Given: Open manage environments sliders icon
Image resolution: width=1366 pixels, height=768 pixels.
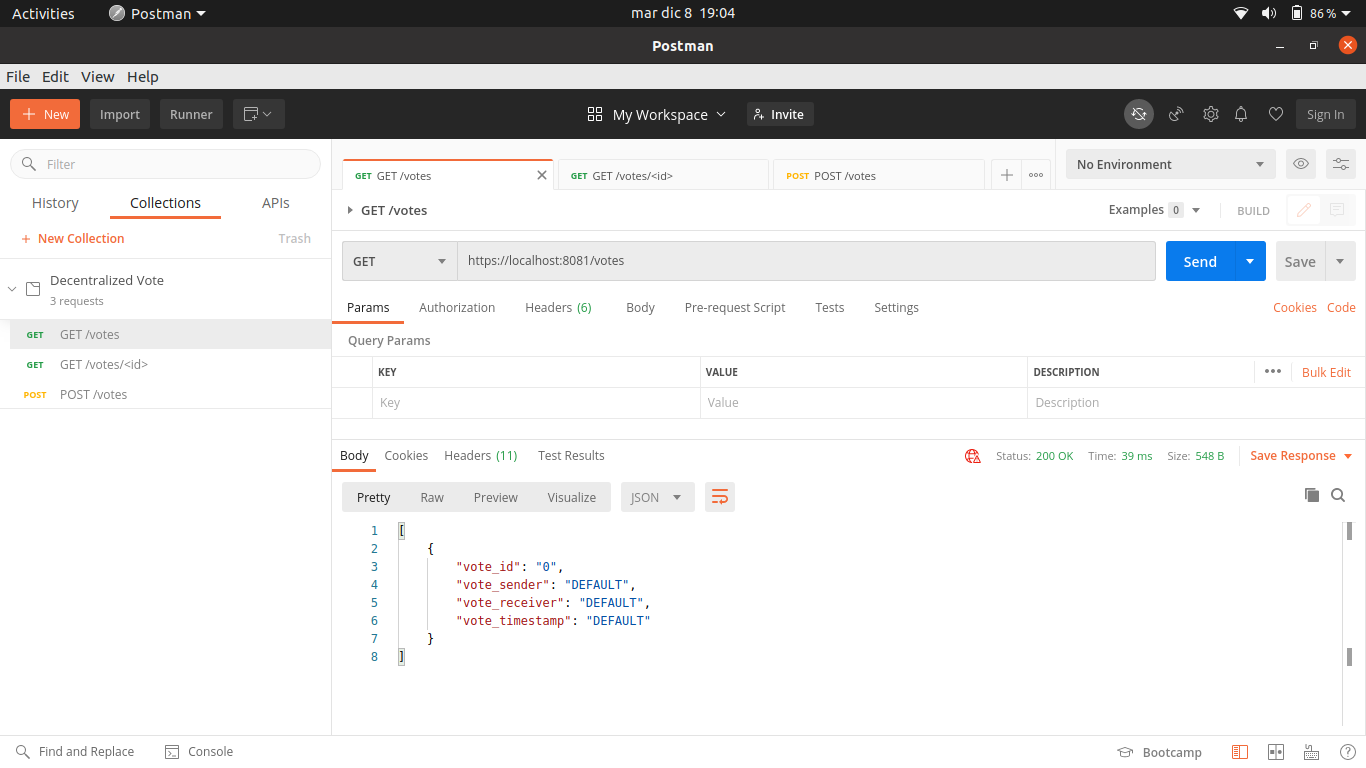Looking at the screenshot, I should (x=1341, y=164).
